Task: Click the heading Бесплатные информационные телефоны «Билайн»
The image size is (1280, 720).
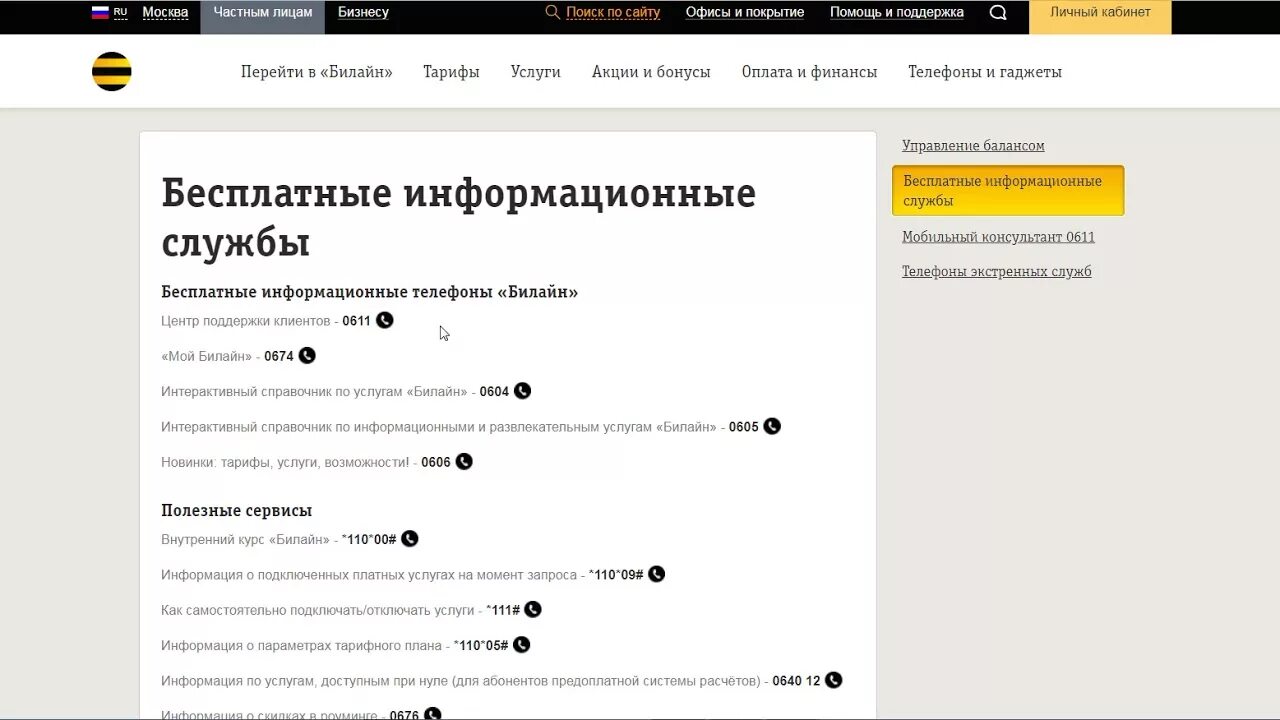Action: [370, 292]
